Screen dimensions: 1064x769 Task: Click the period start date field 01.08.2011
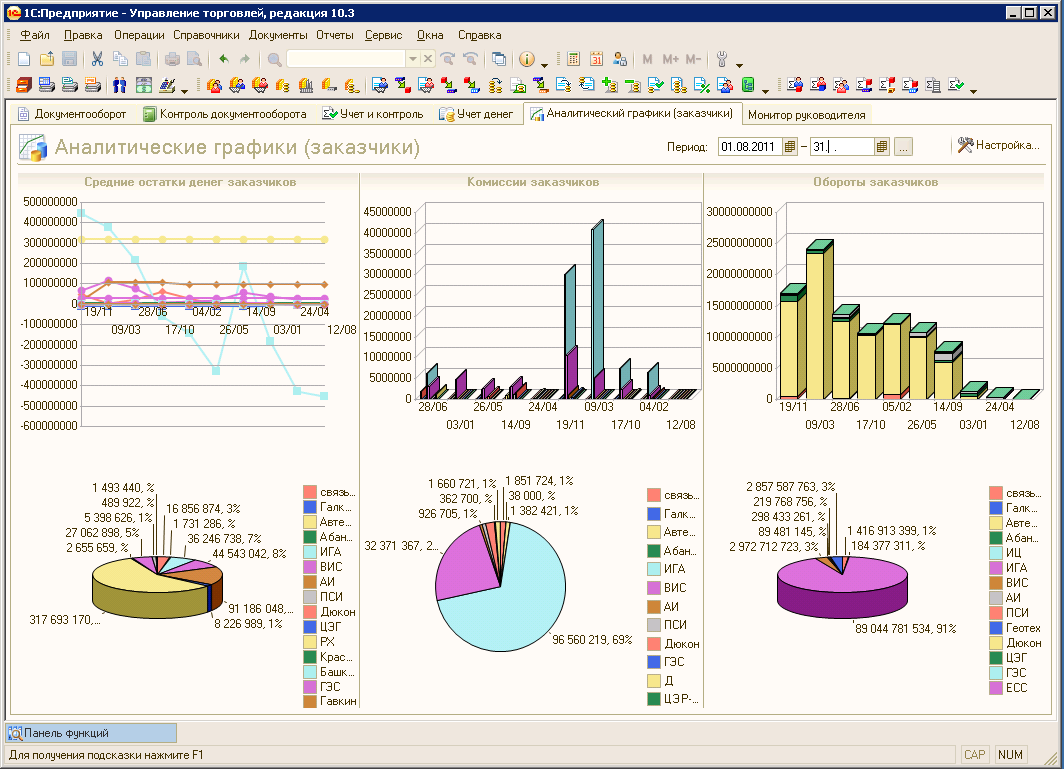[x=750, y=147]
